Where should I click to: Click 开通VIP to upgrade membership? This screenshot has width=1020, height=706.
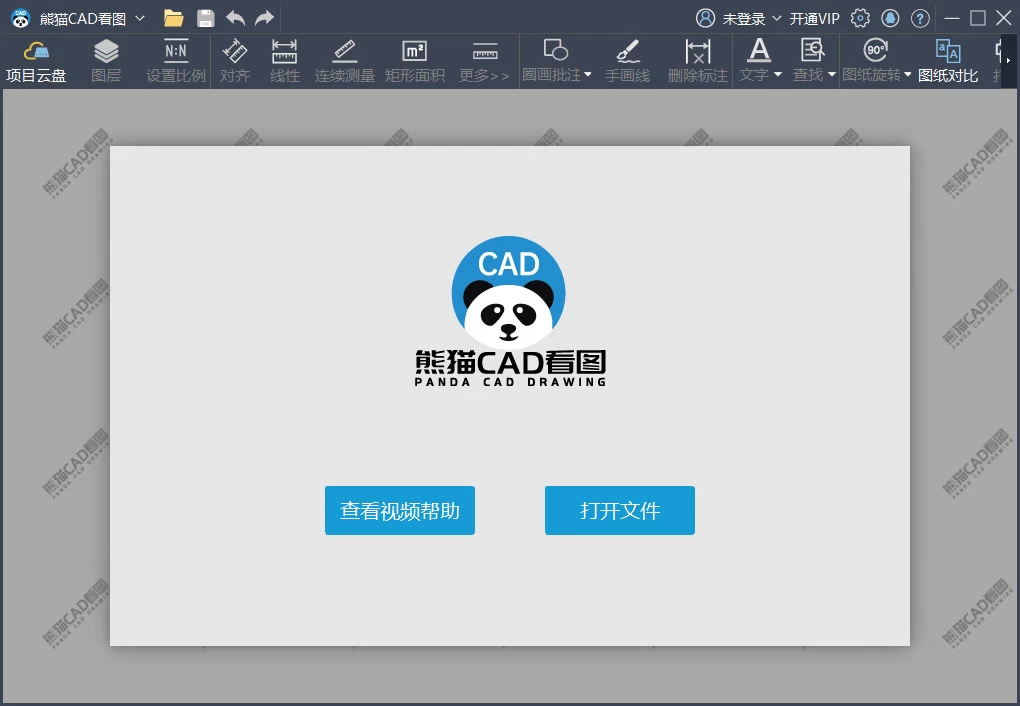pyautogui.click(x=812, y=18)
